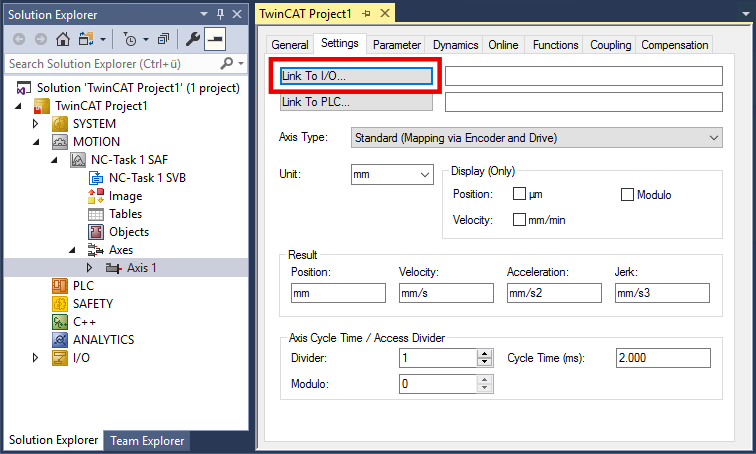Click the Image node icon
This screenshot has width=756, height=454.
point(96,196)
